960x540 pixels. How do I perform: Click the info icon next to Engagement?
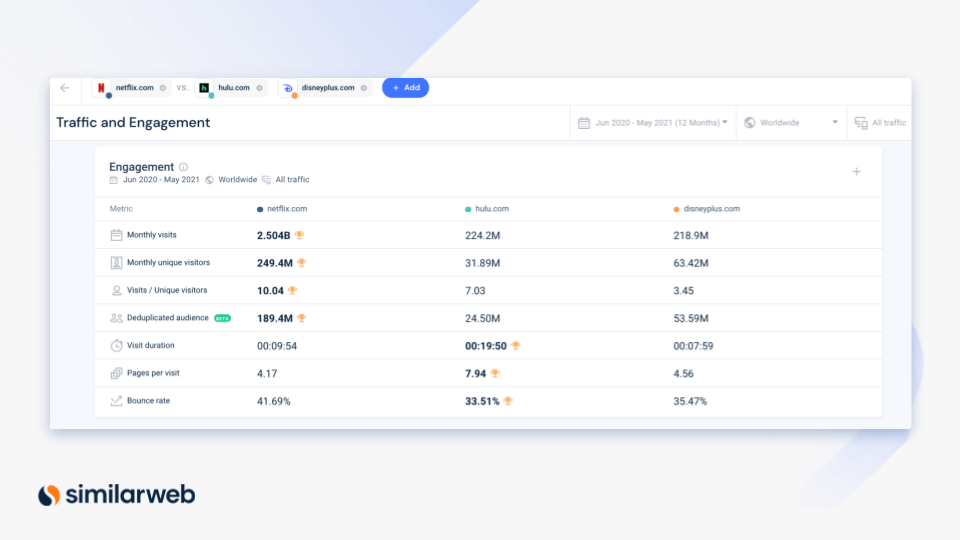coord(183,167)
